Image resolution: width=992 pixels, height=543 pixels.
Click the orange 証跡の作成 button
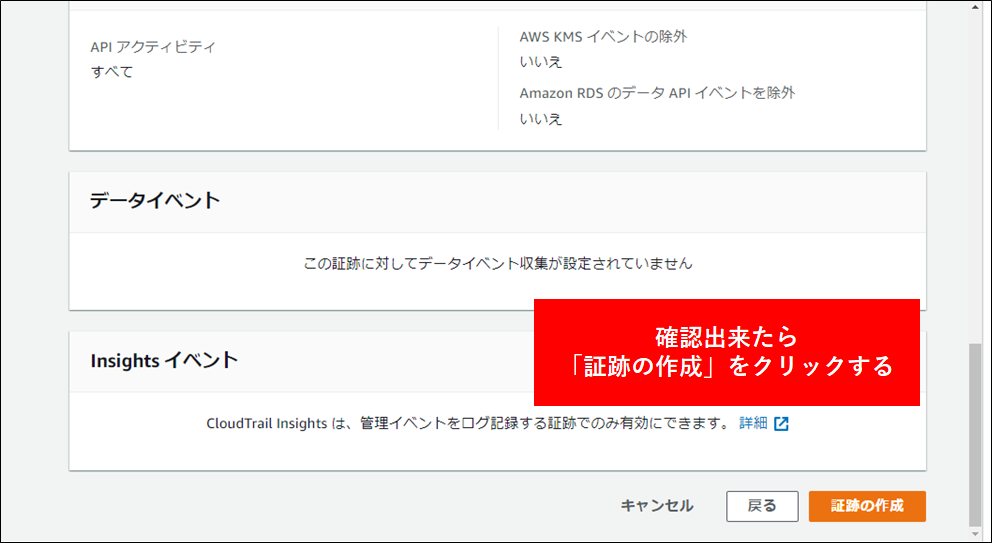pyautogui.click(x=867, y=506)
